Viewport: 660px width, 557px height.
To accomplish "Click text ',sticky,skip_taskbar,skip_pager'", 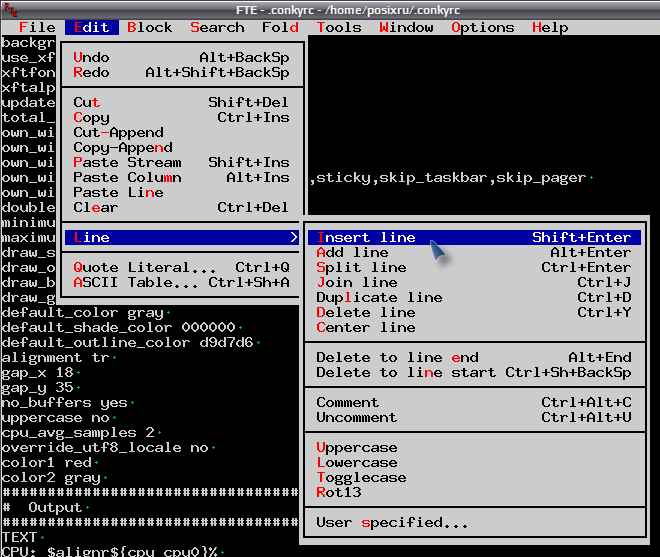I will (x=447, y=178).
